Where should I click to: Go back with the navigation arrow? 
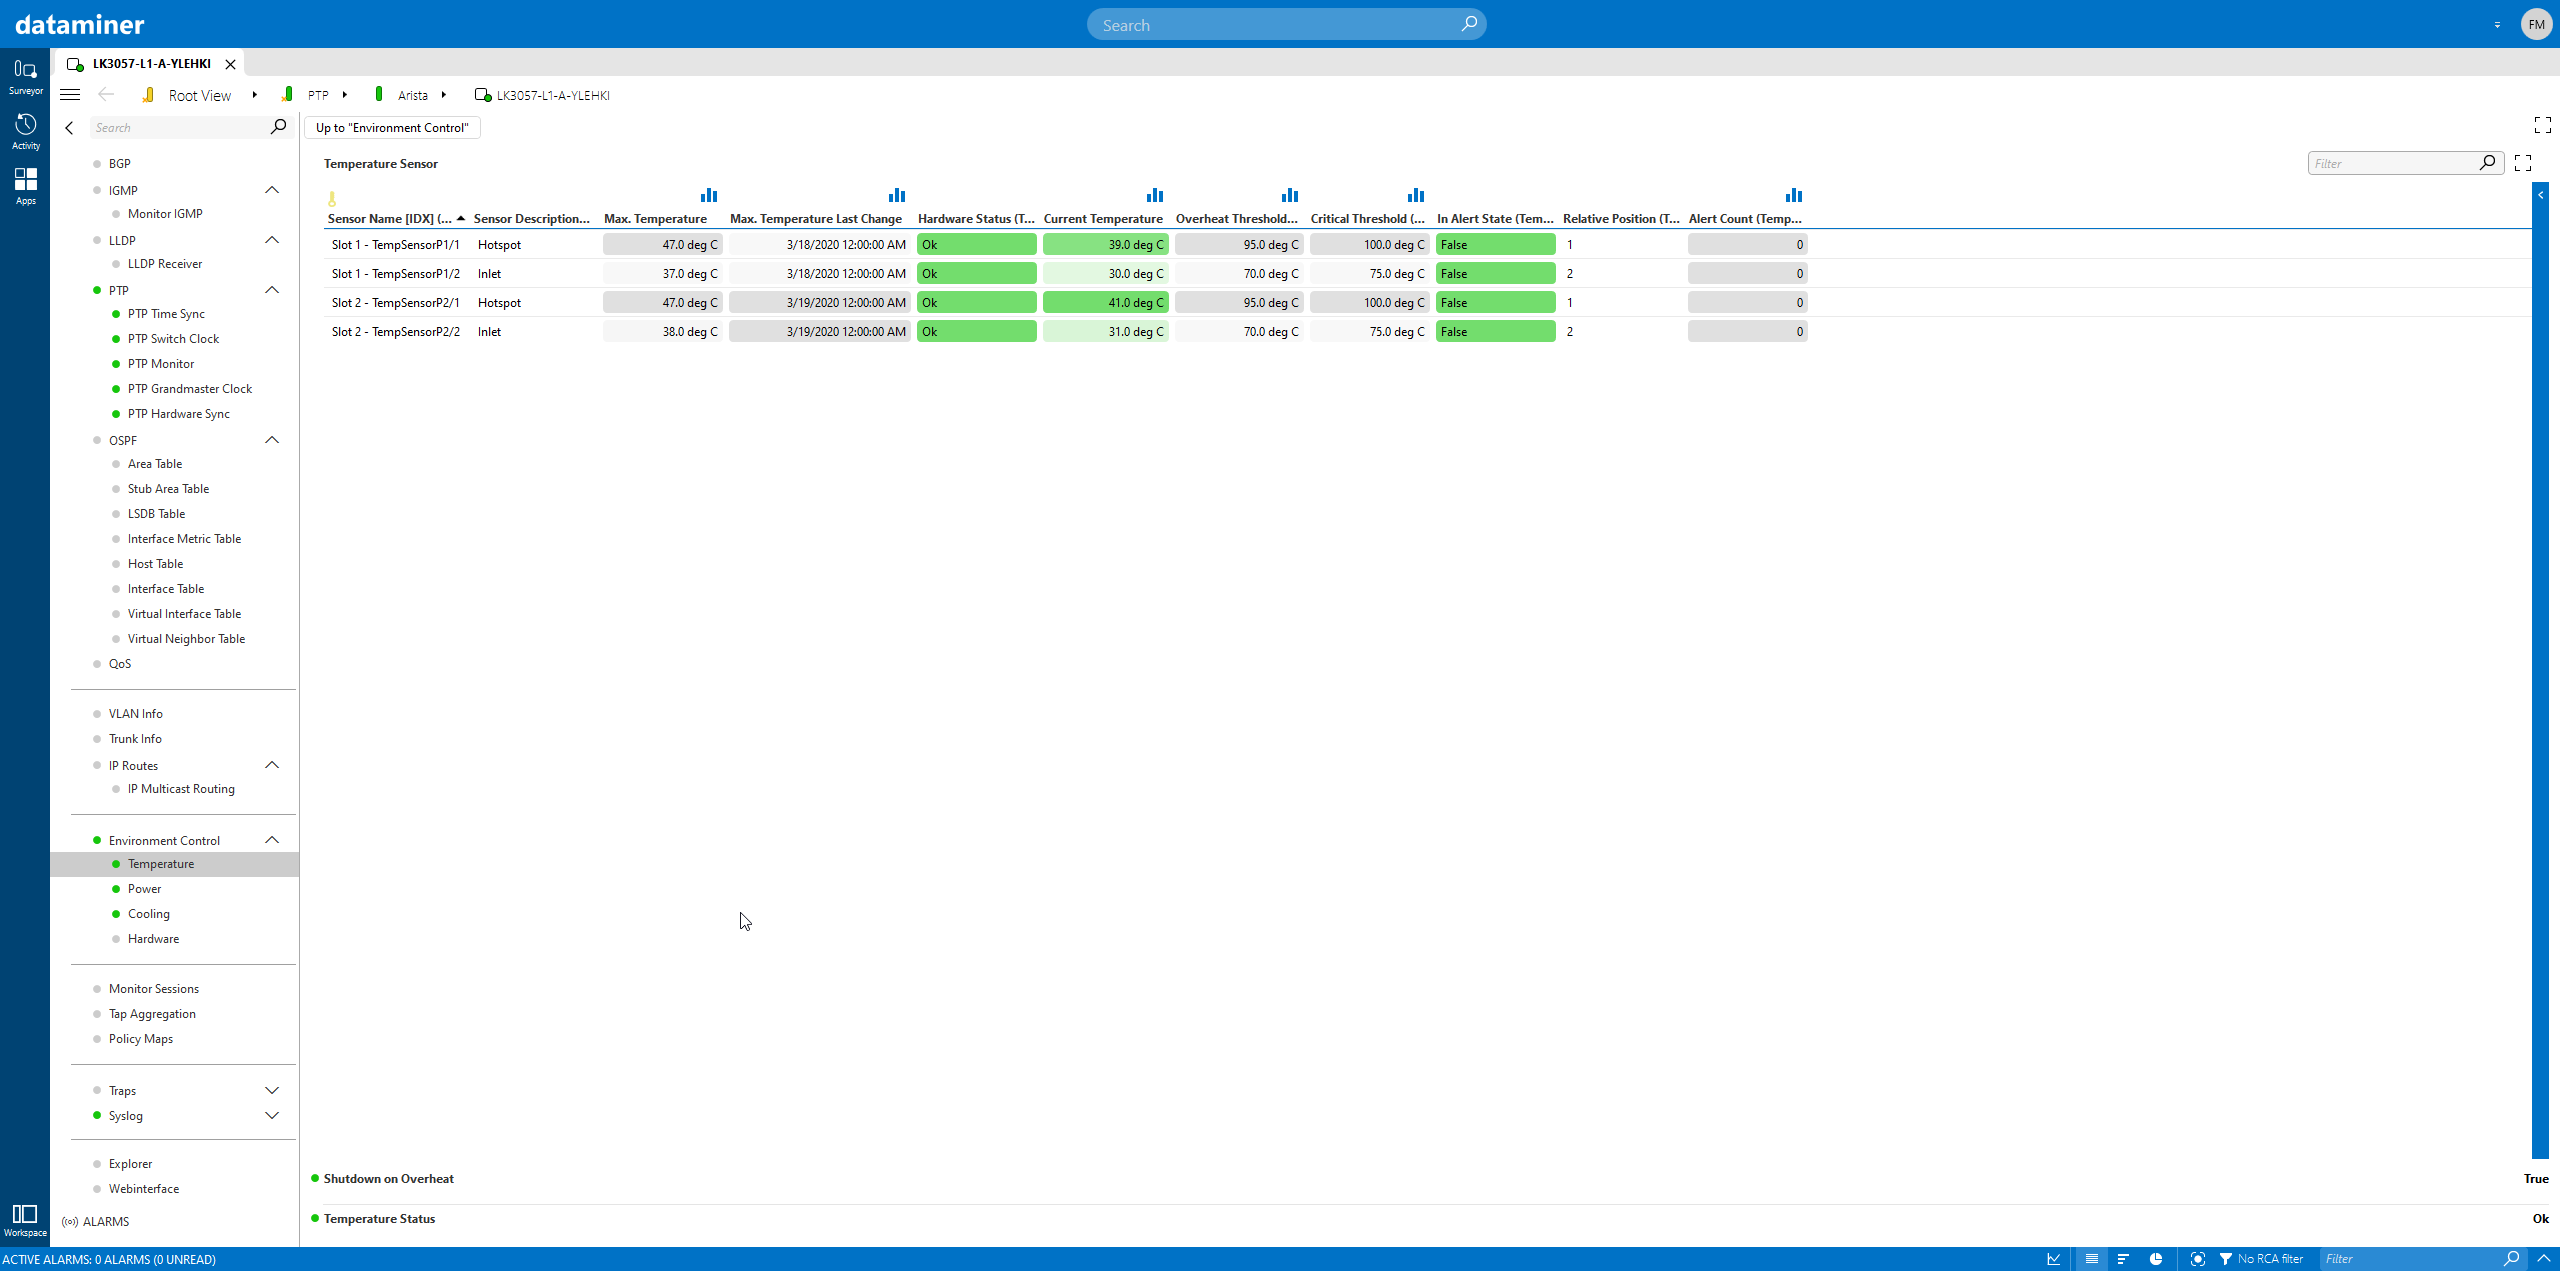point(106,95)
